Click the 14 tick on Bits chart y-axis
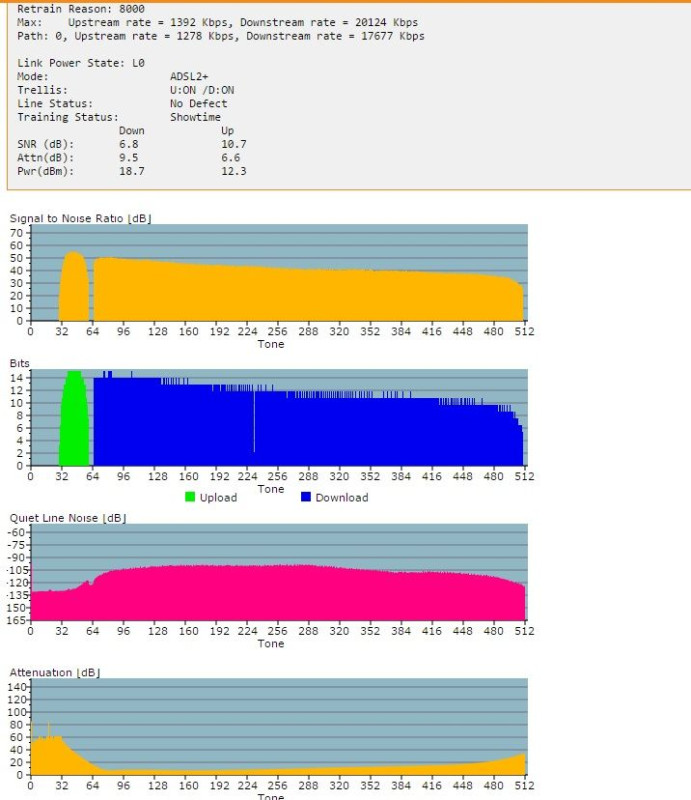This screenshot has height=800, width=691. click(x=16, y=378)
